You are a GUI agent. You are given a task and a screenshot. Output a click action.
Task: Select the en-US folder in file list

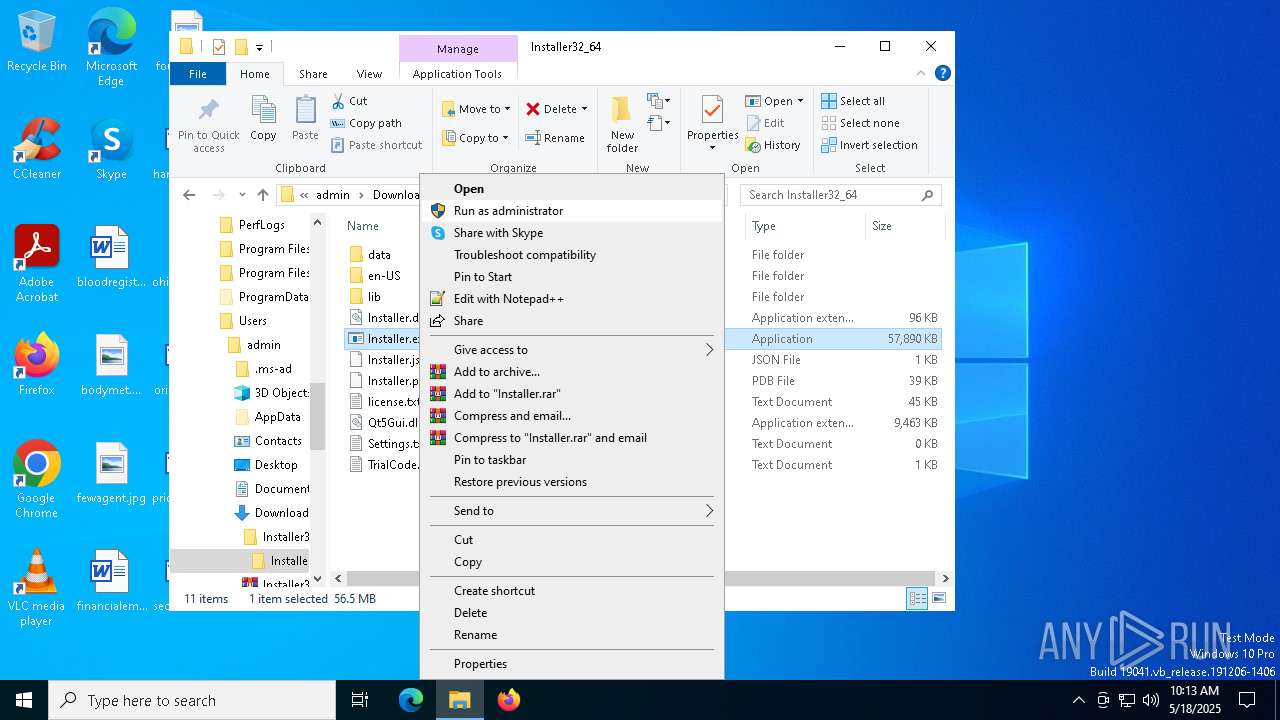click(x=384, y=276)
